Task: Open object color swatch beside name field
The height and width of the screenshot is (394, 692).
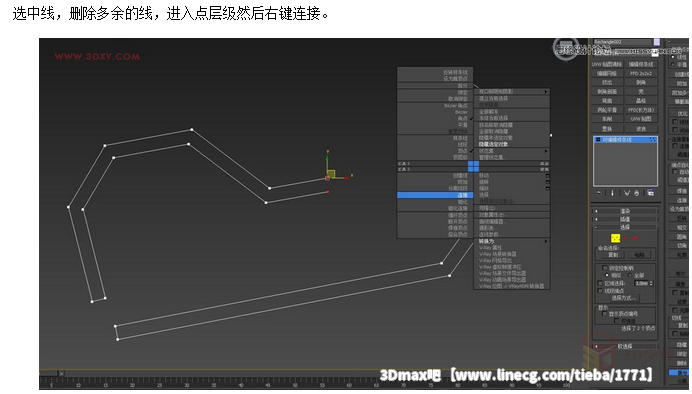Action: 657,42
